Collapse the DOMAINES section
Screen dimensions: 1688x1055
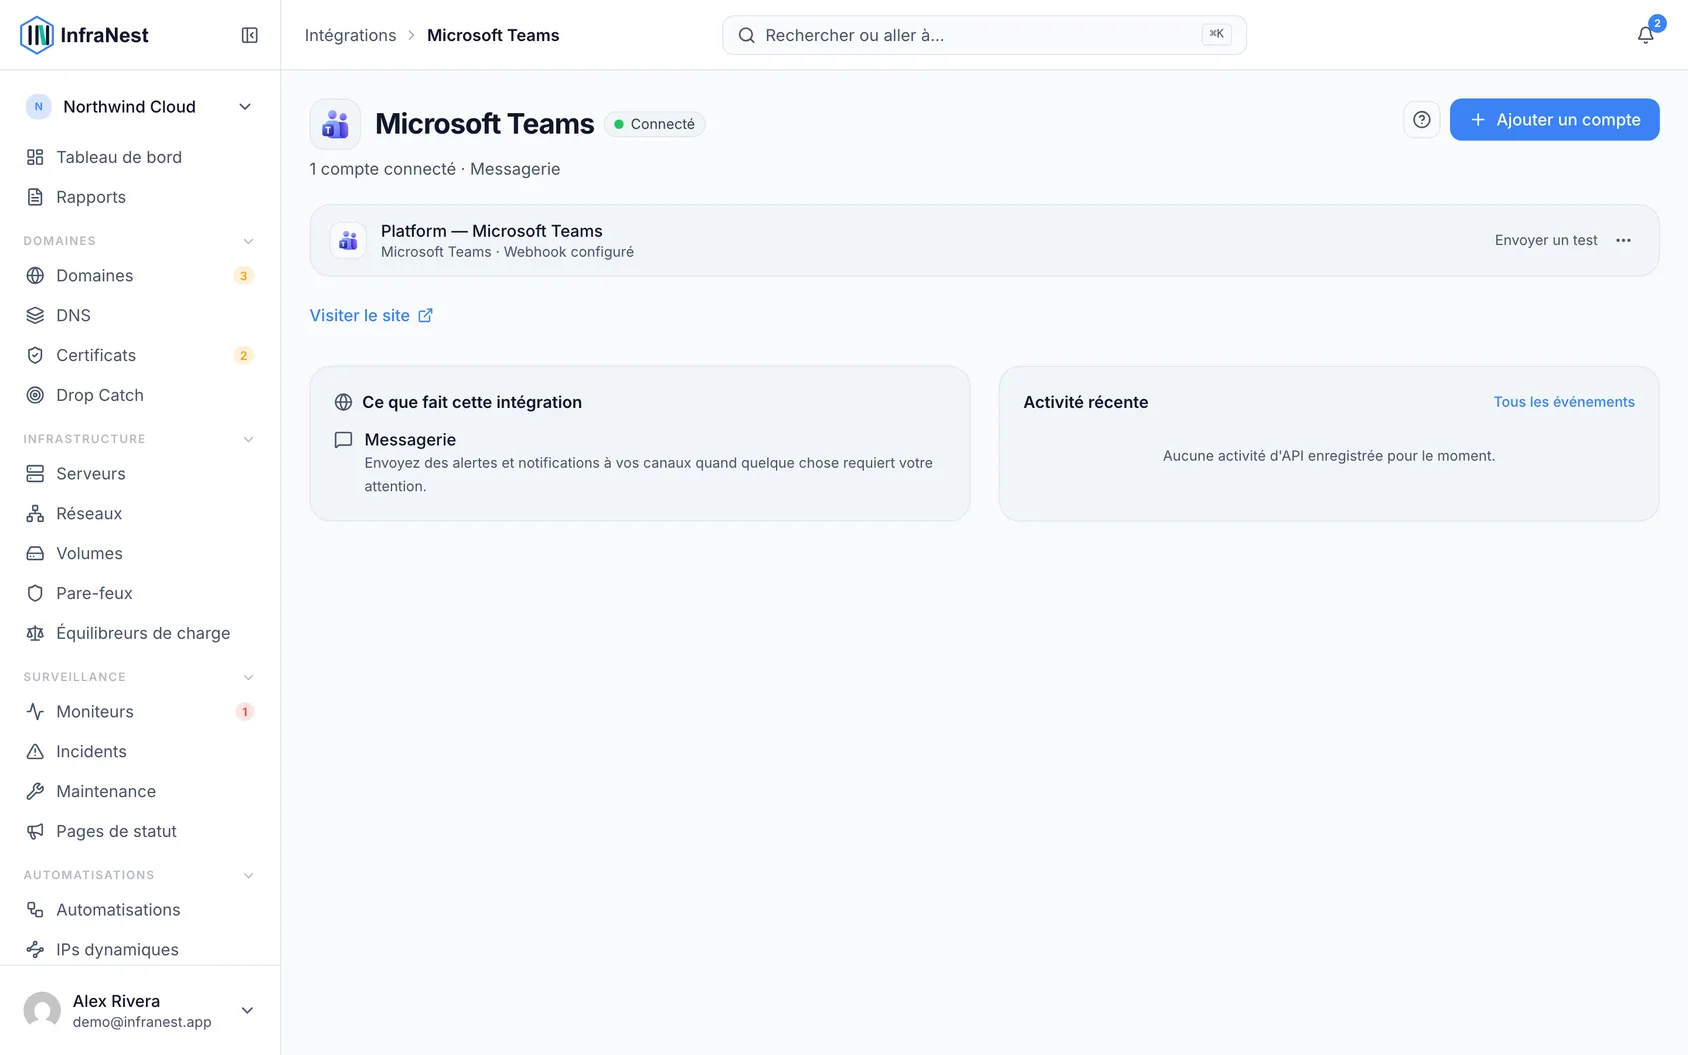click(248, 241)
